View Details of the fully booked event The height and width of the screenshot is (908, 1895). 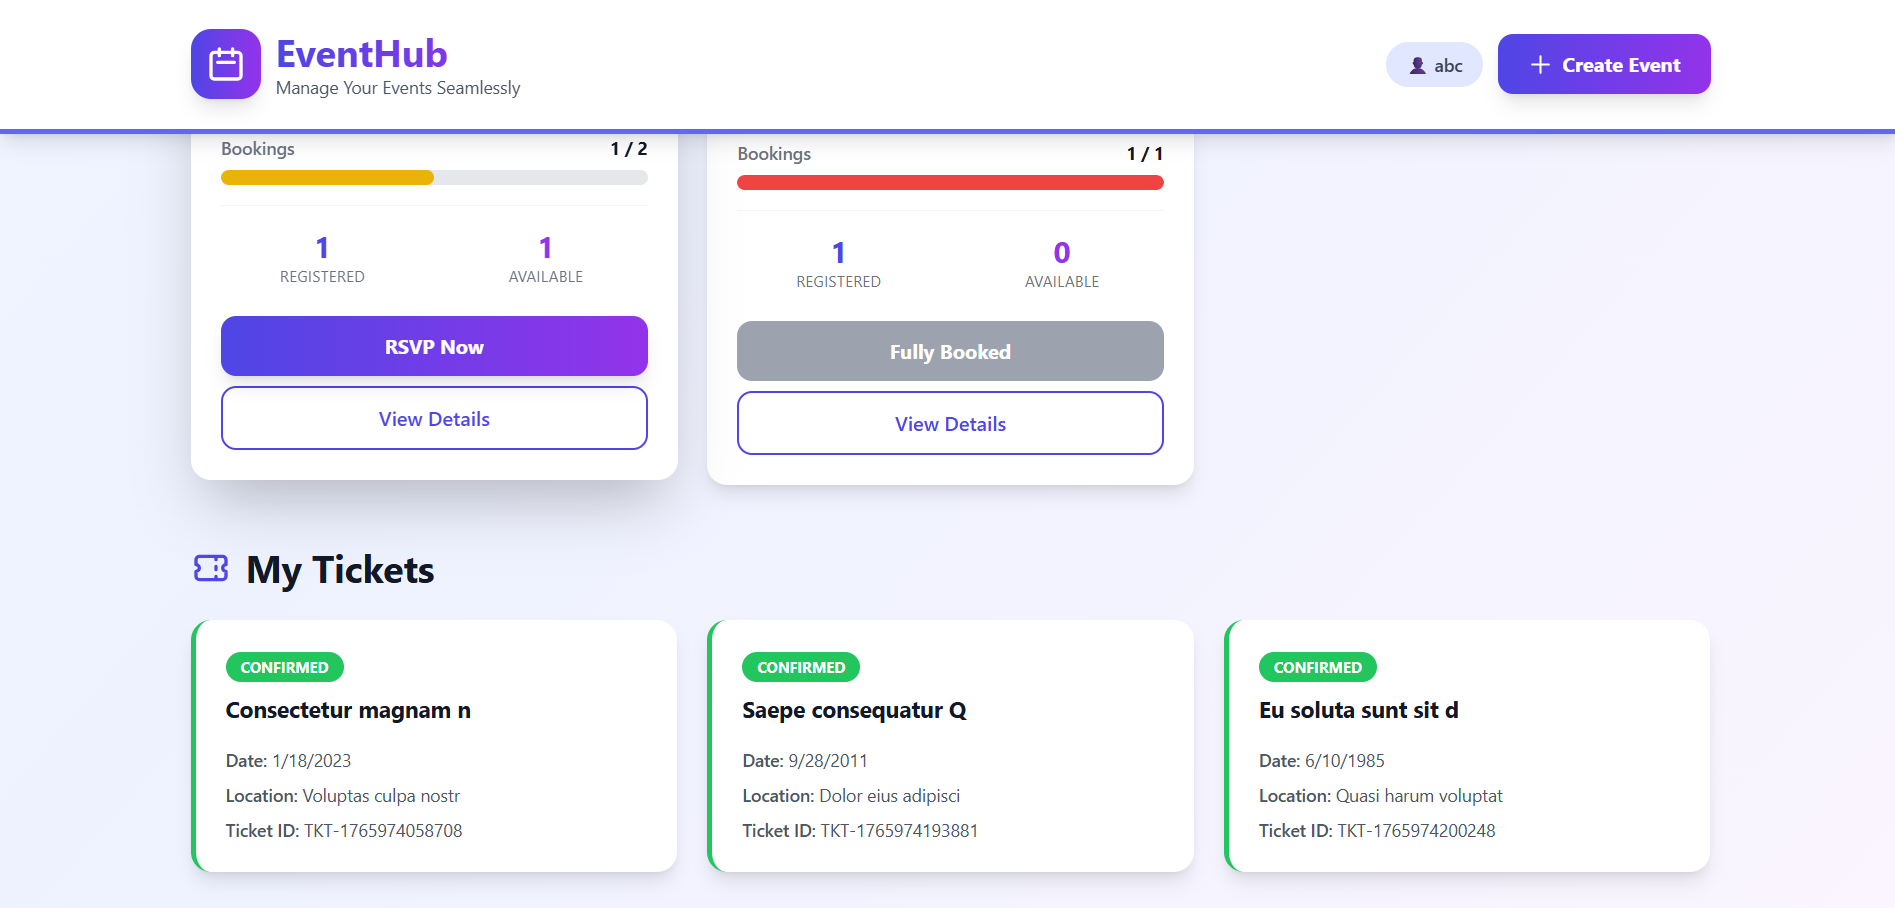(x=950, y=423)
